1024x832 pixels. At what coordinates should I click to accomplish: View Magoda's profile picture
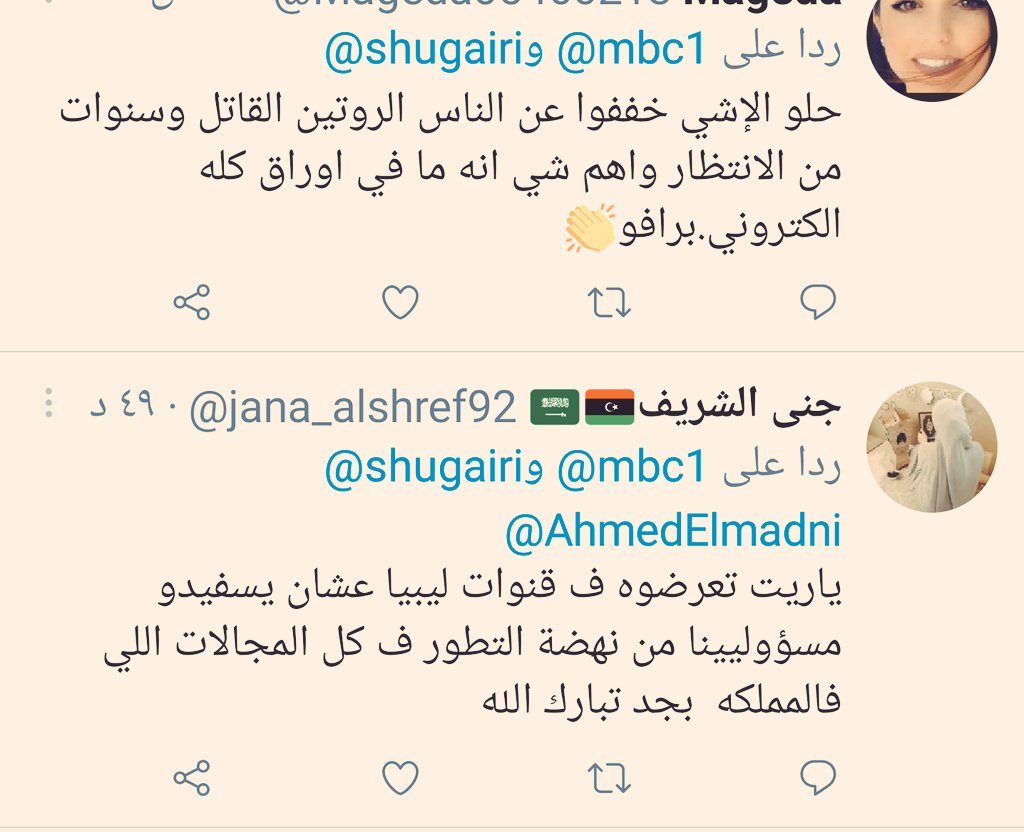click(x=931, y=39)
